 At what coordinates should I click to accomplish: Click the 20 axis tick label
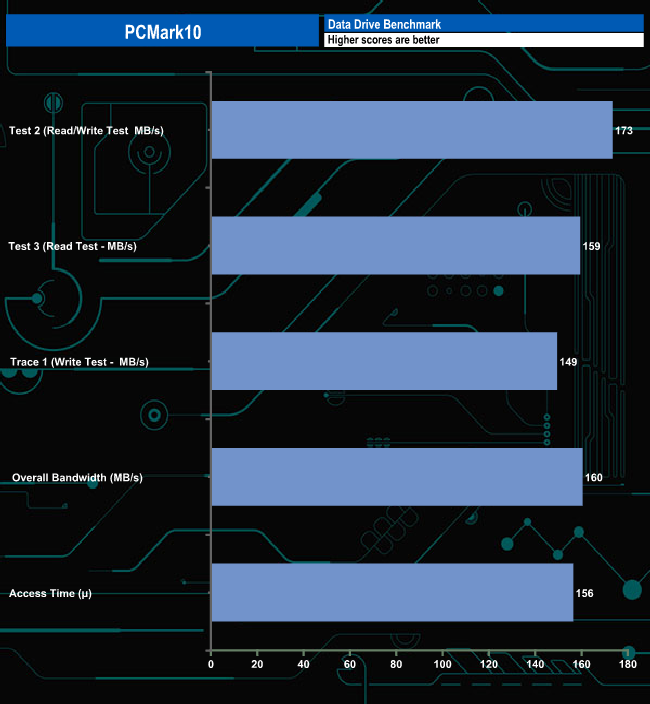click(257, 664)
